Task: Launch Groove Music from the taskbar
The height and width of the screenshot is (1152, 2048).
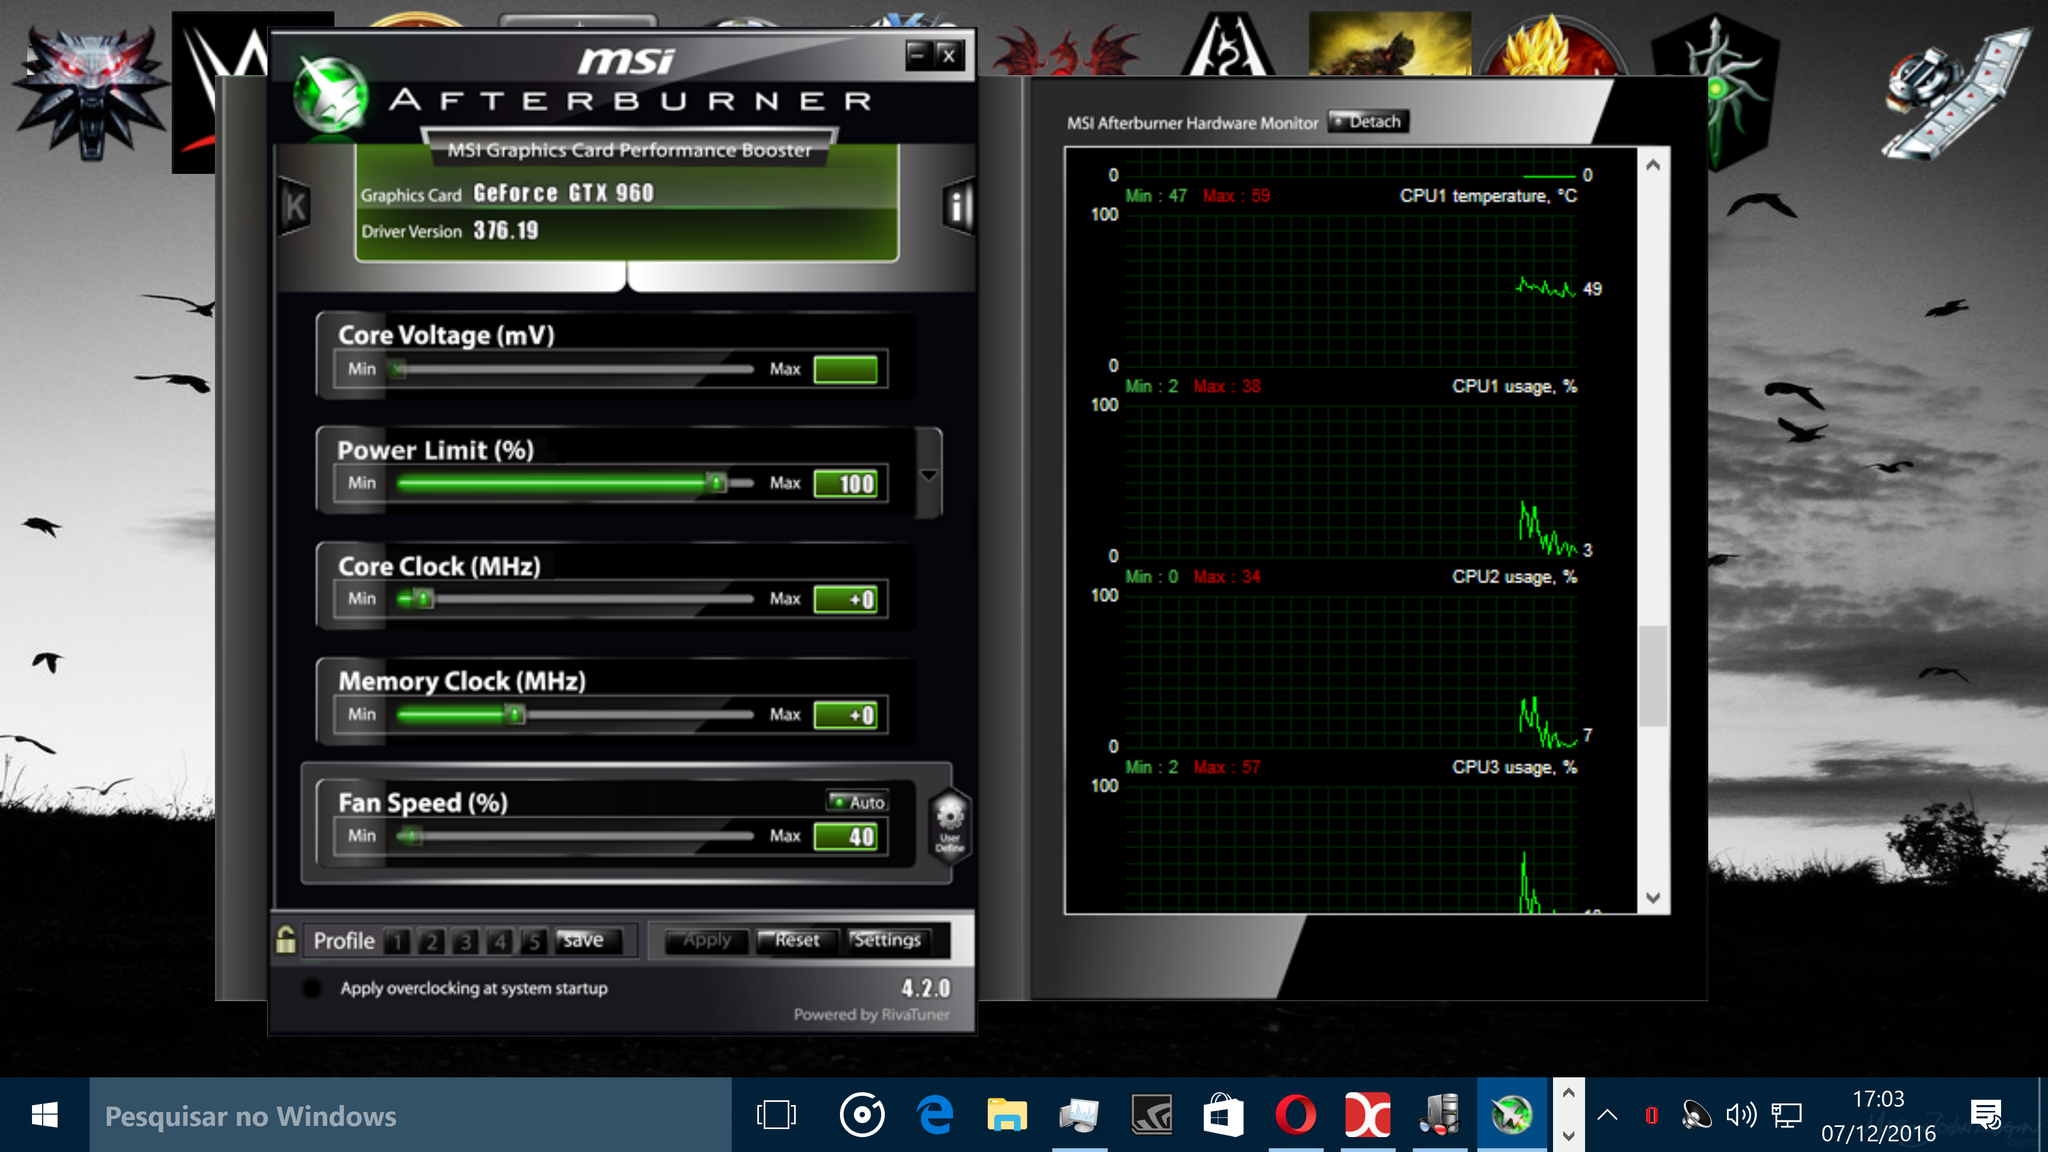Action: tap(862, 1115)
